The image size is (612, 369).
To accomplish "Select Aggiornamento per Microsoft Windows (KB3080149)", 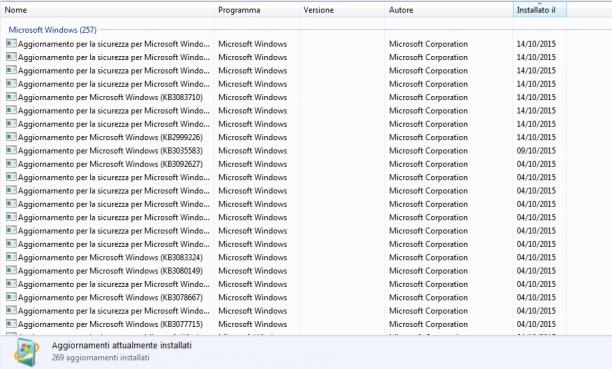I will (110, 271).
